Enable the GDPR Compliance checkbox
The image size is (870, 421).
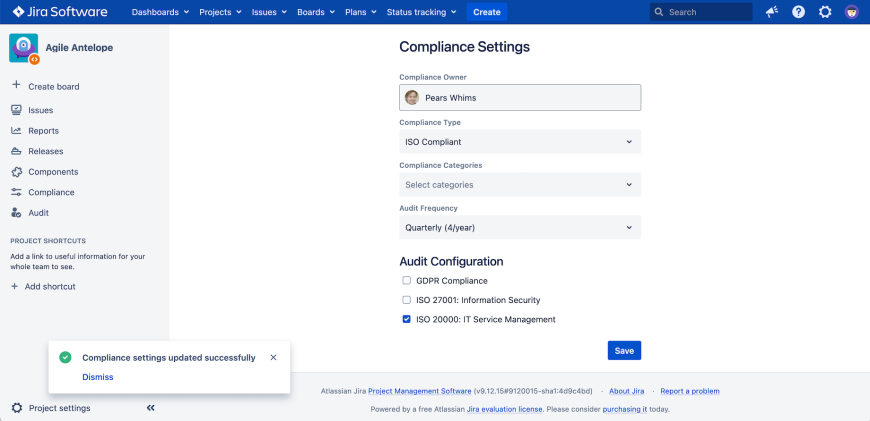pos(407,281)
